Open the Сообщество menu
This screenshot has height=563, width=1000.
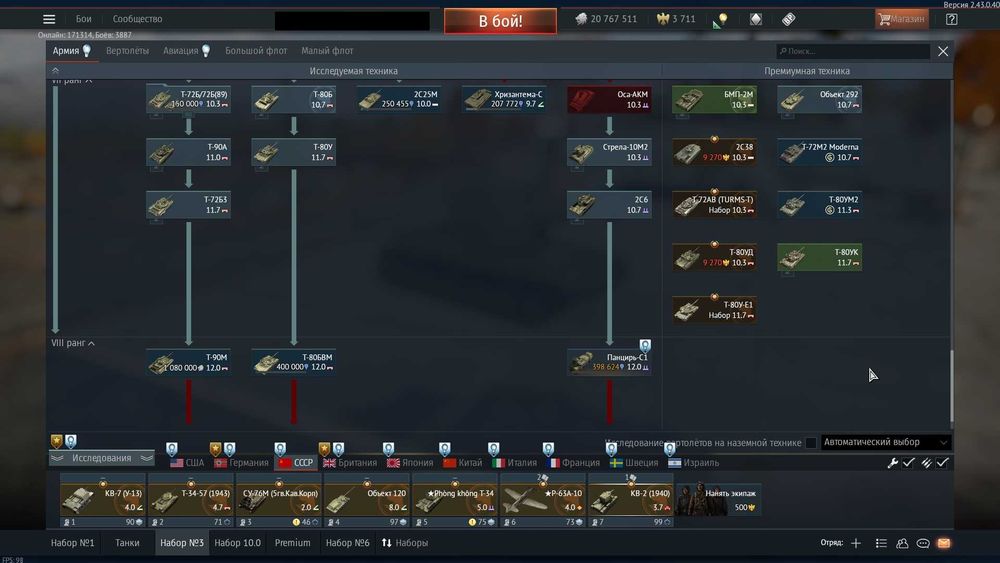tap(137, 19)
